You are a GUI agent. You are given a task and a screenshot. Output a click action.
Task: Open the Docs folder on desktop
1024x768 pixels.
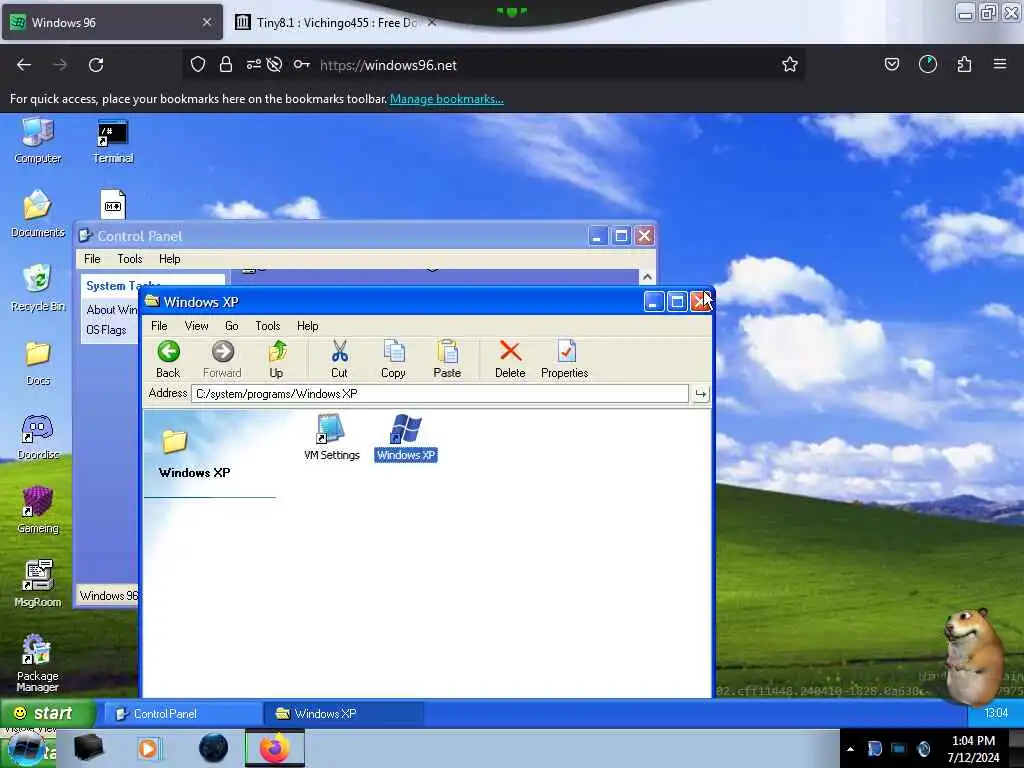pos(38,363)
